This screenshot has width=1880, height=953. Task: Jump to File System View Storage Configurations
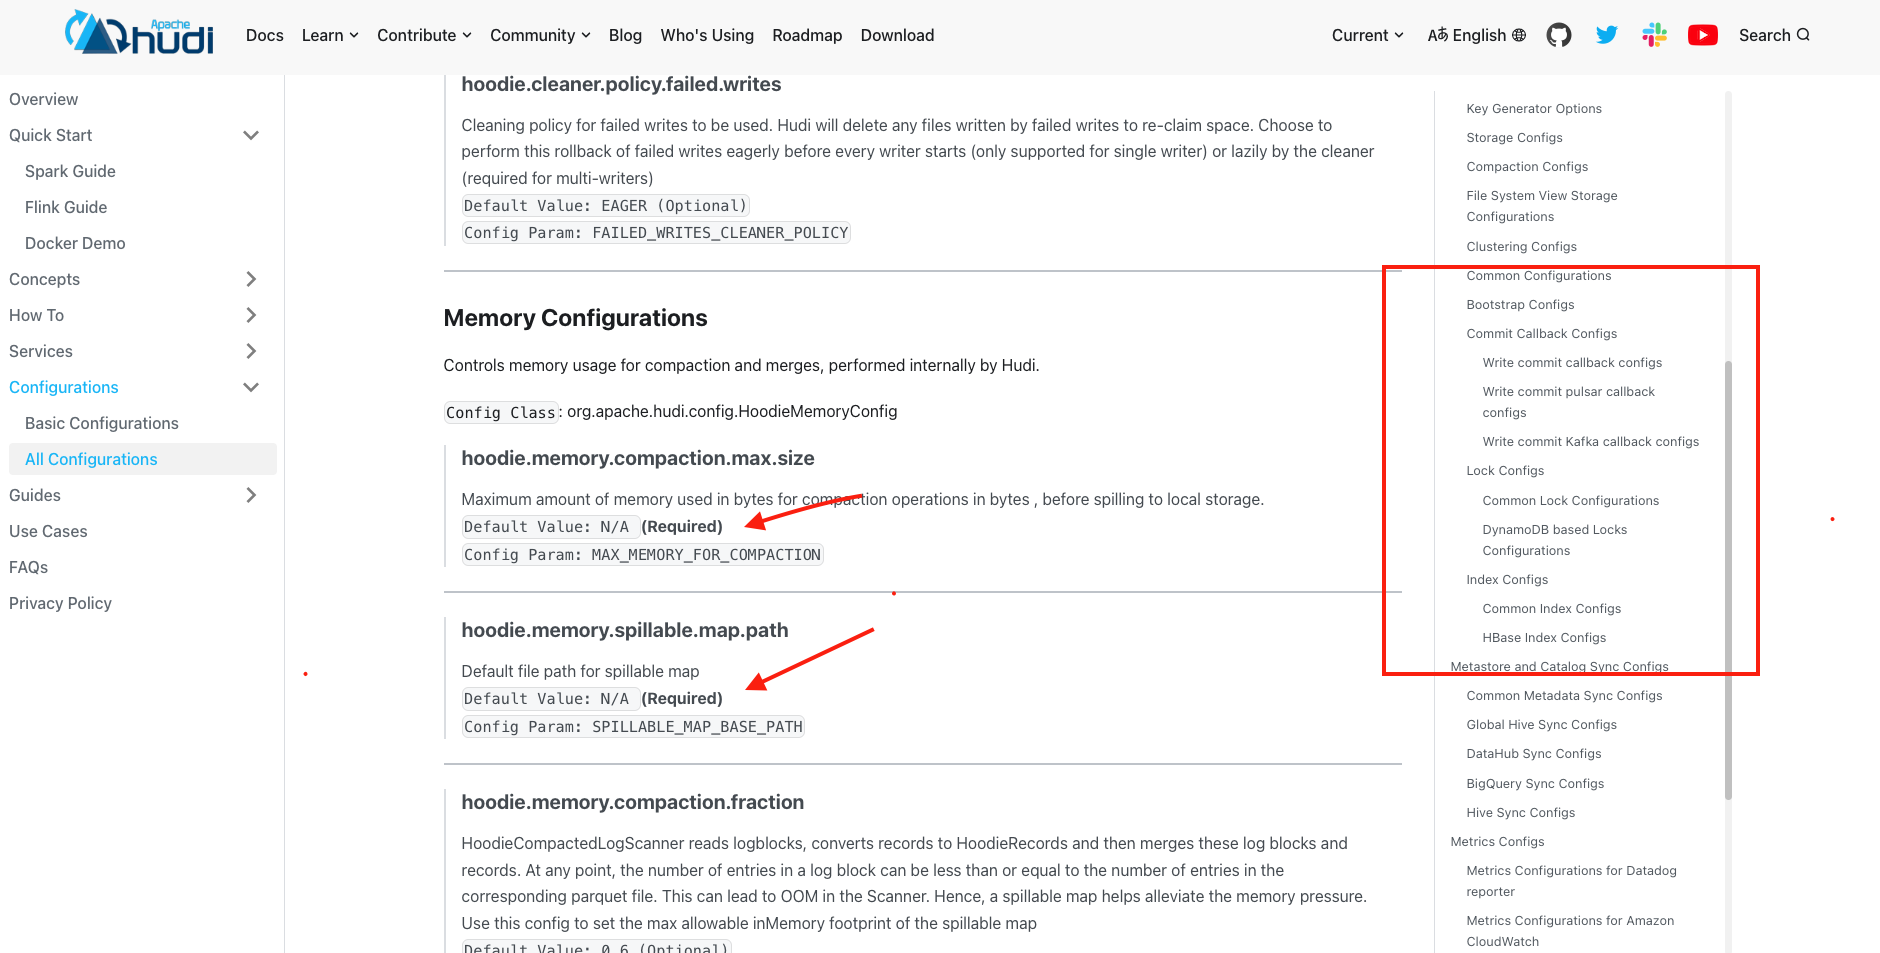[x=1542, y=206]
